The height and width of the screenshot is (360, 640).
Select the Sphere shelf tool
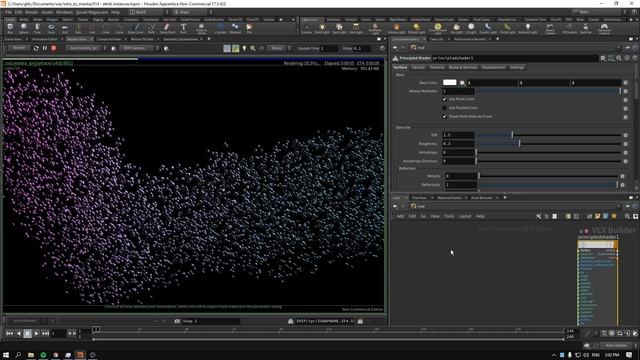tap(24, 28)
